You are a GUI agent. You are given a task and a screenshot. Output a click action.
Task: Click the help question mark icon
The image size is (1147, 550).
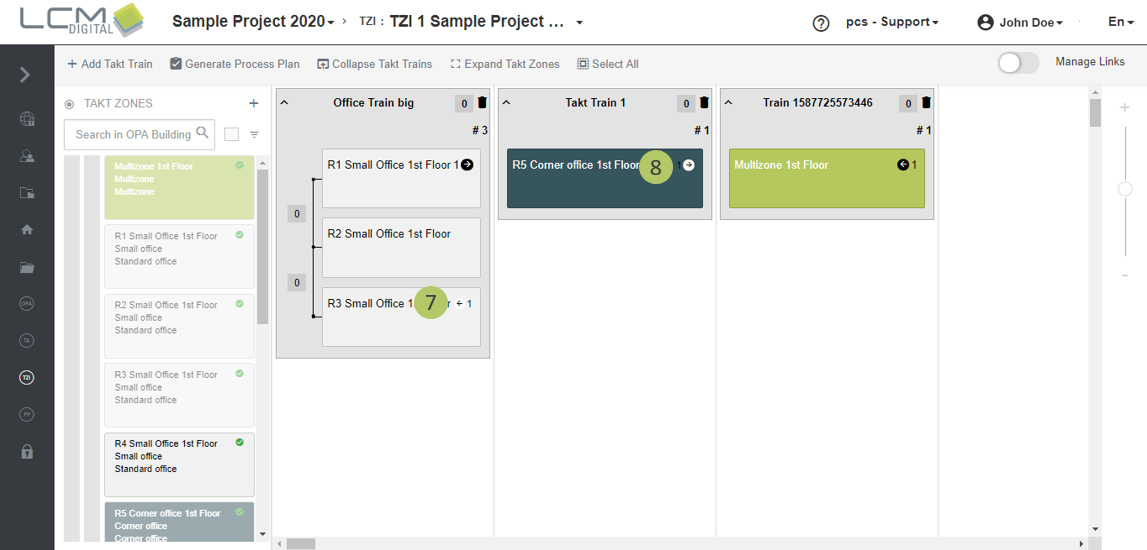coord(821,23)
